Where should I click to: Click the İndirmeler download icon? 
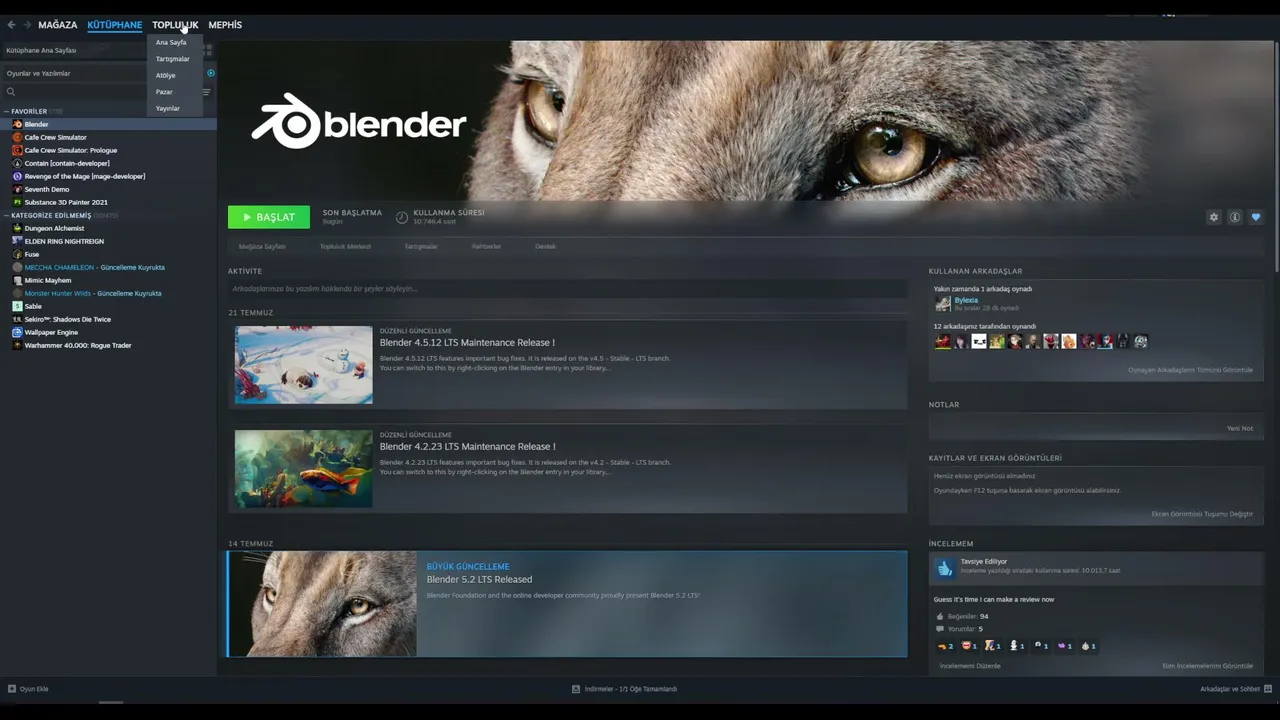pyautogui.click(x=576, y=689)
